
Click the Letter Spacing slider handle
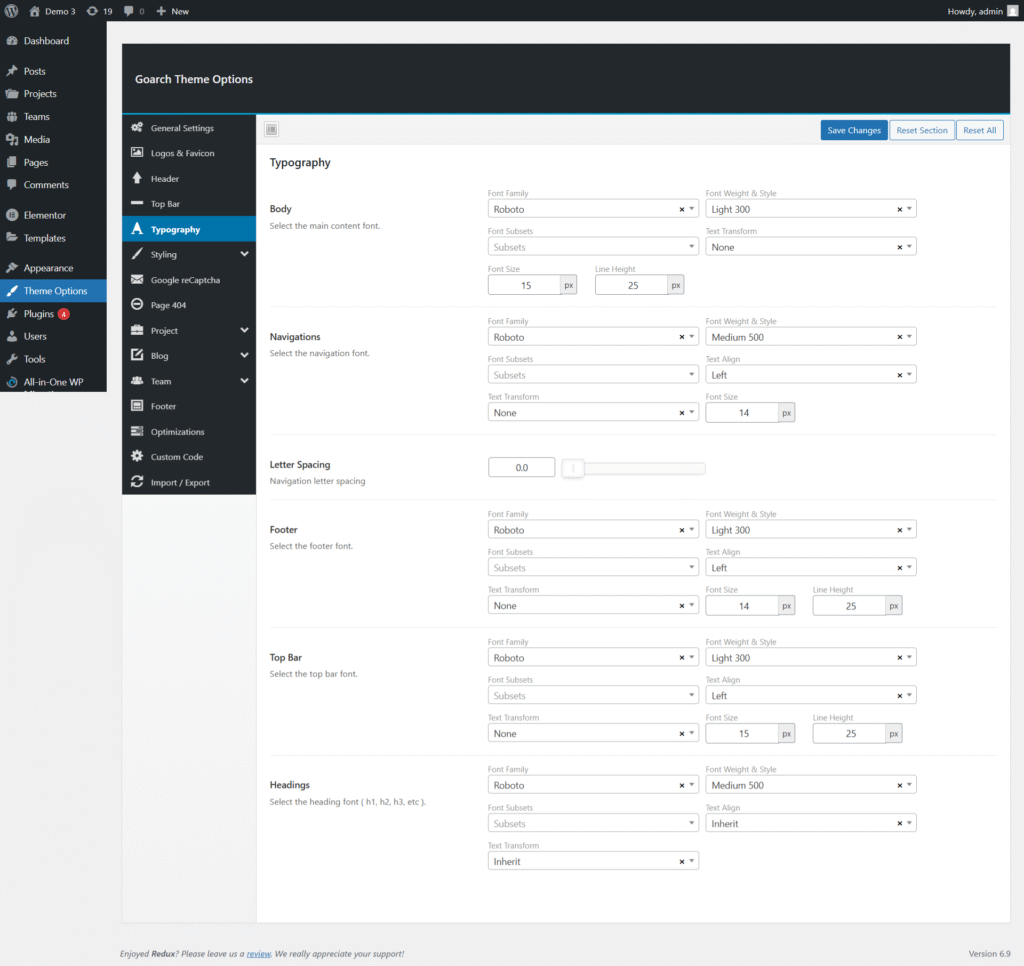point(573,468)
